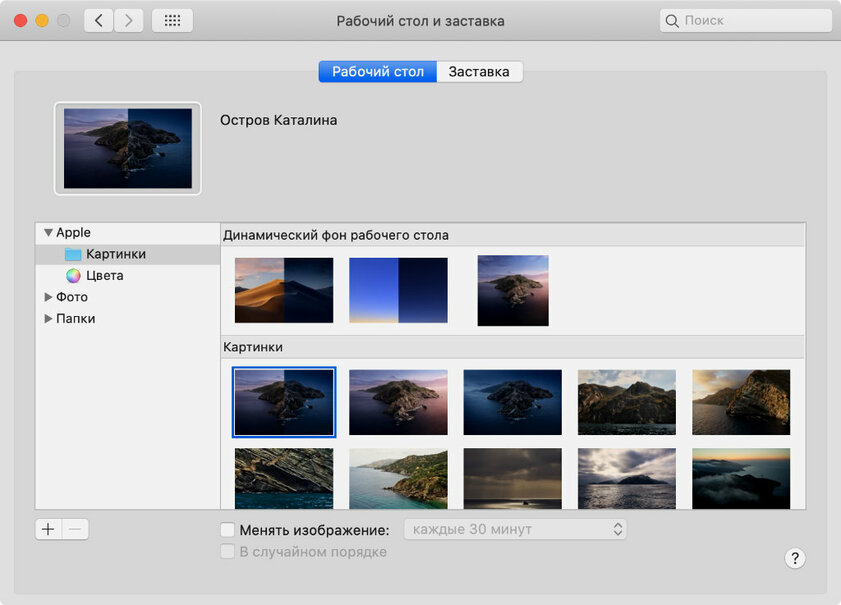Expand the Фото section
Image resolution: width=841 pixels, height=605 pixels.
point(48,297)
